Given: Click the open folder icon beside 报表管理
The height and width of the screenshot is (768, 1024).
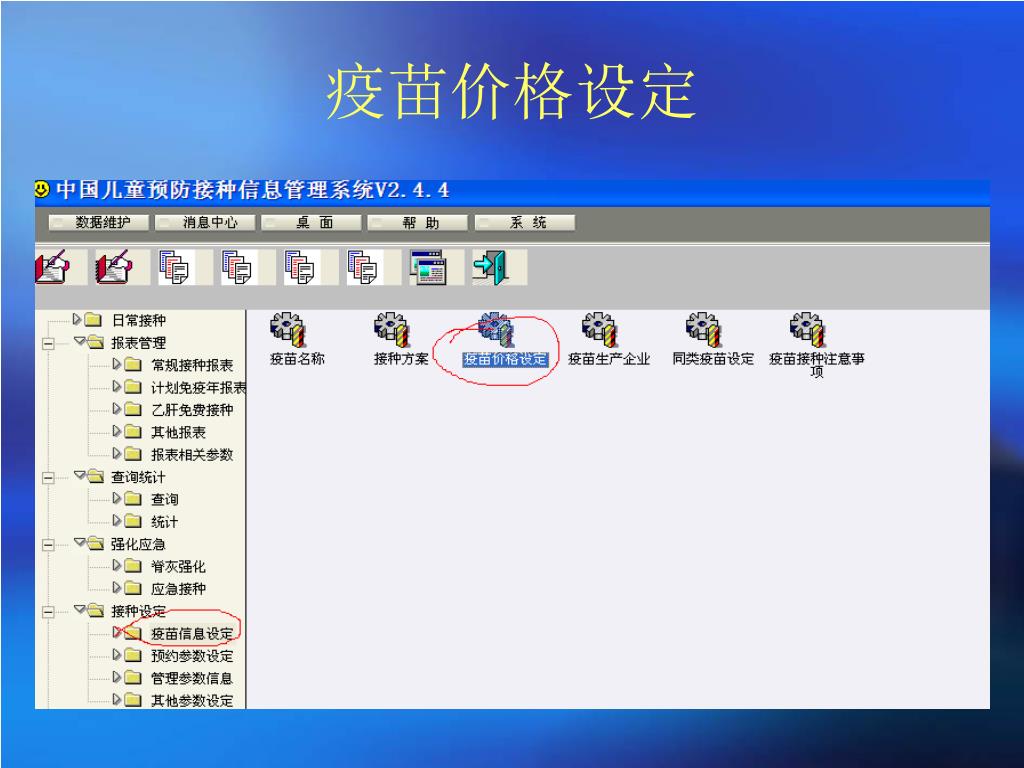Looking at the screenshot, I should point(95,342).
